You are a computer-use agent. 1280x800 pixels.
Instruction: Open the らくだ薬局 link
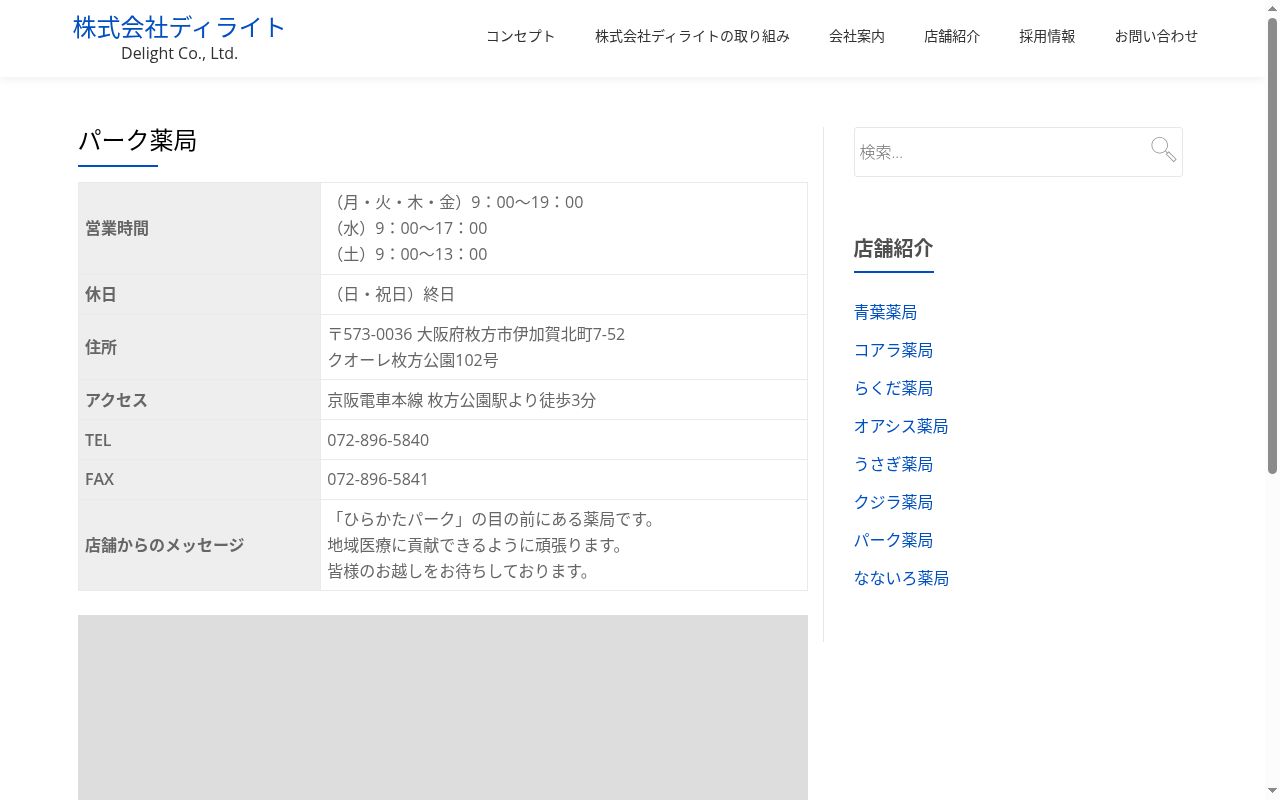pyautogui.click(x=893, y=388)
